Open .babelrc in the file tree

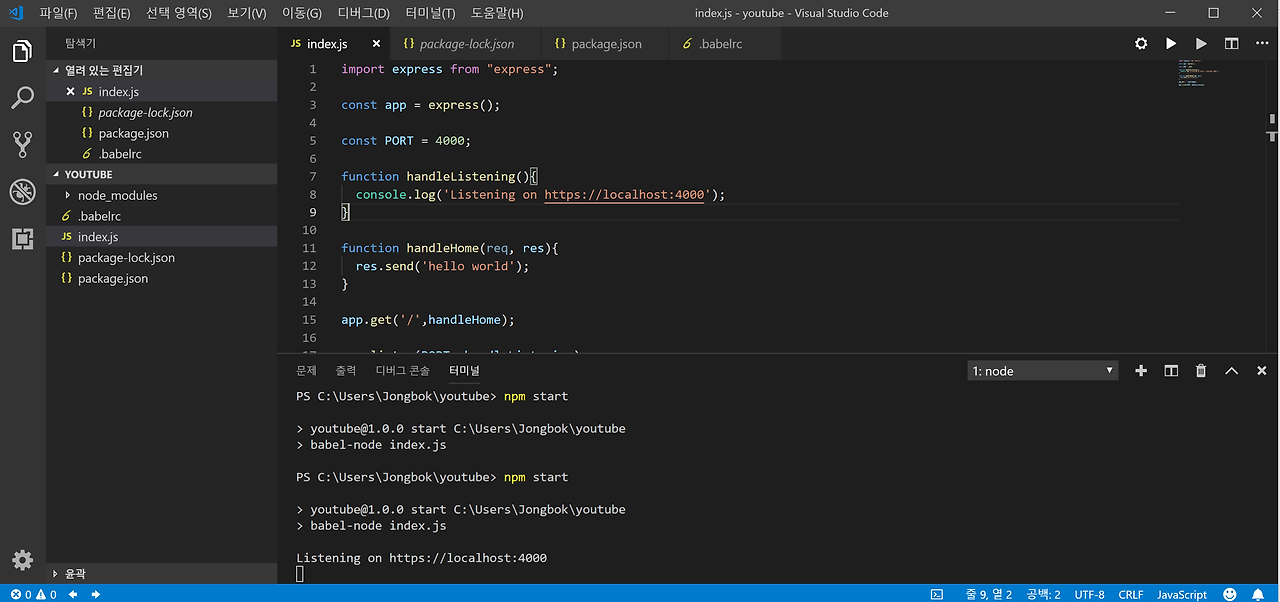coord(99,216)
